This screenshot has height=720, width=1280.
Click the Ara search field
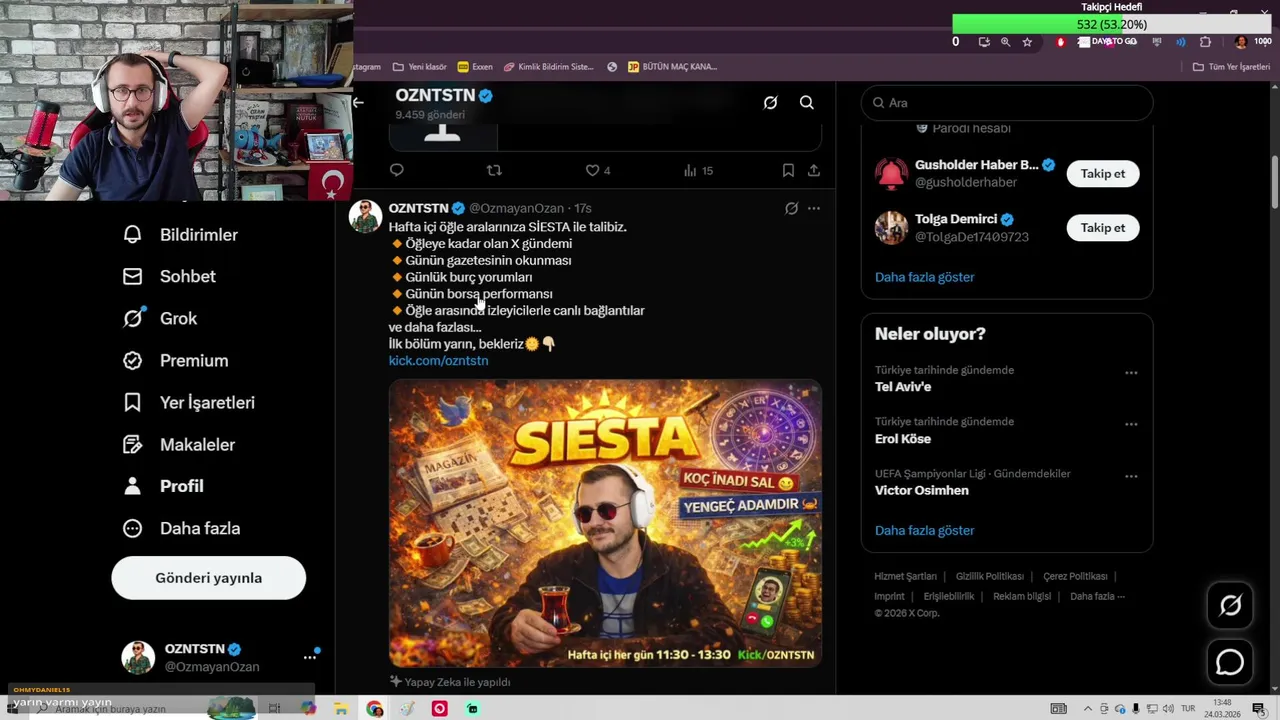[x=1007, y=103]
